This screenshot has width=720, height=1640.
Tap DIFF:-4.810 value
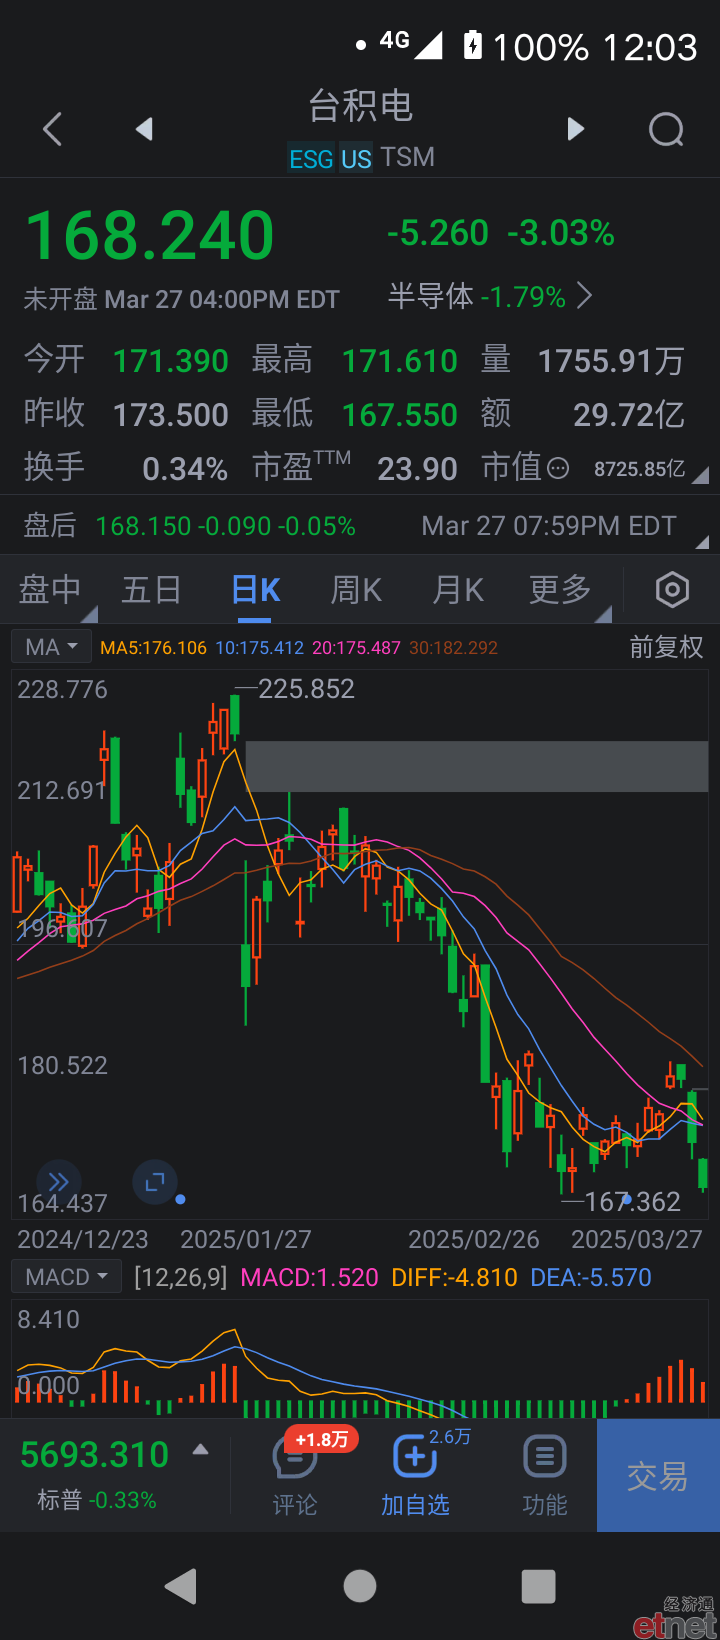[x=454, y=1277]
